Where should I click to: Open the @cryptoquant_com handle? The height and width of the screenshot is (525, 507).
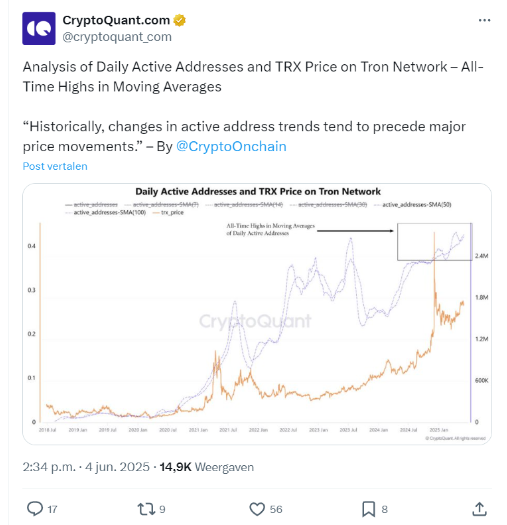117,37
